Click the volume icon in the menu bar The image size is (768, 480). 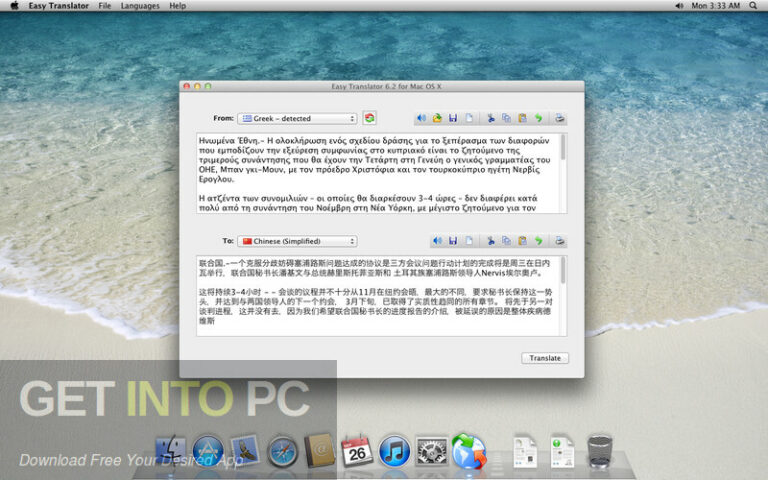click(679, 6)
